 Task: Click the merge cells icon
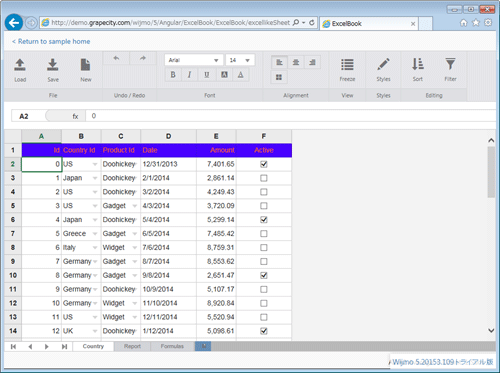tap(279, 77)
